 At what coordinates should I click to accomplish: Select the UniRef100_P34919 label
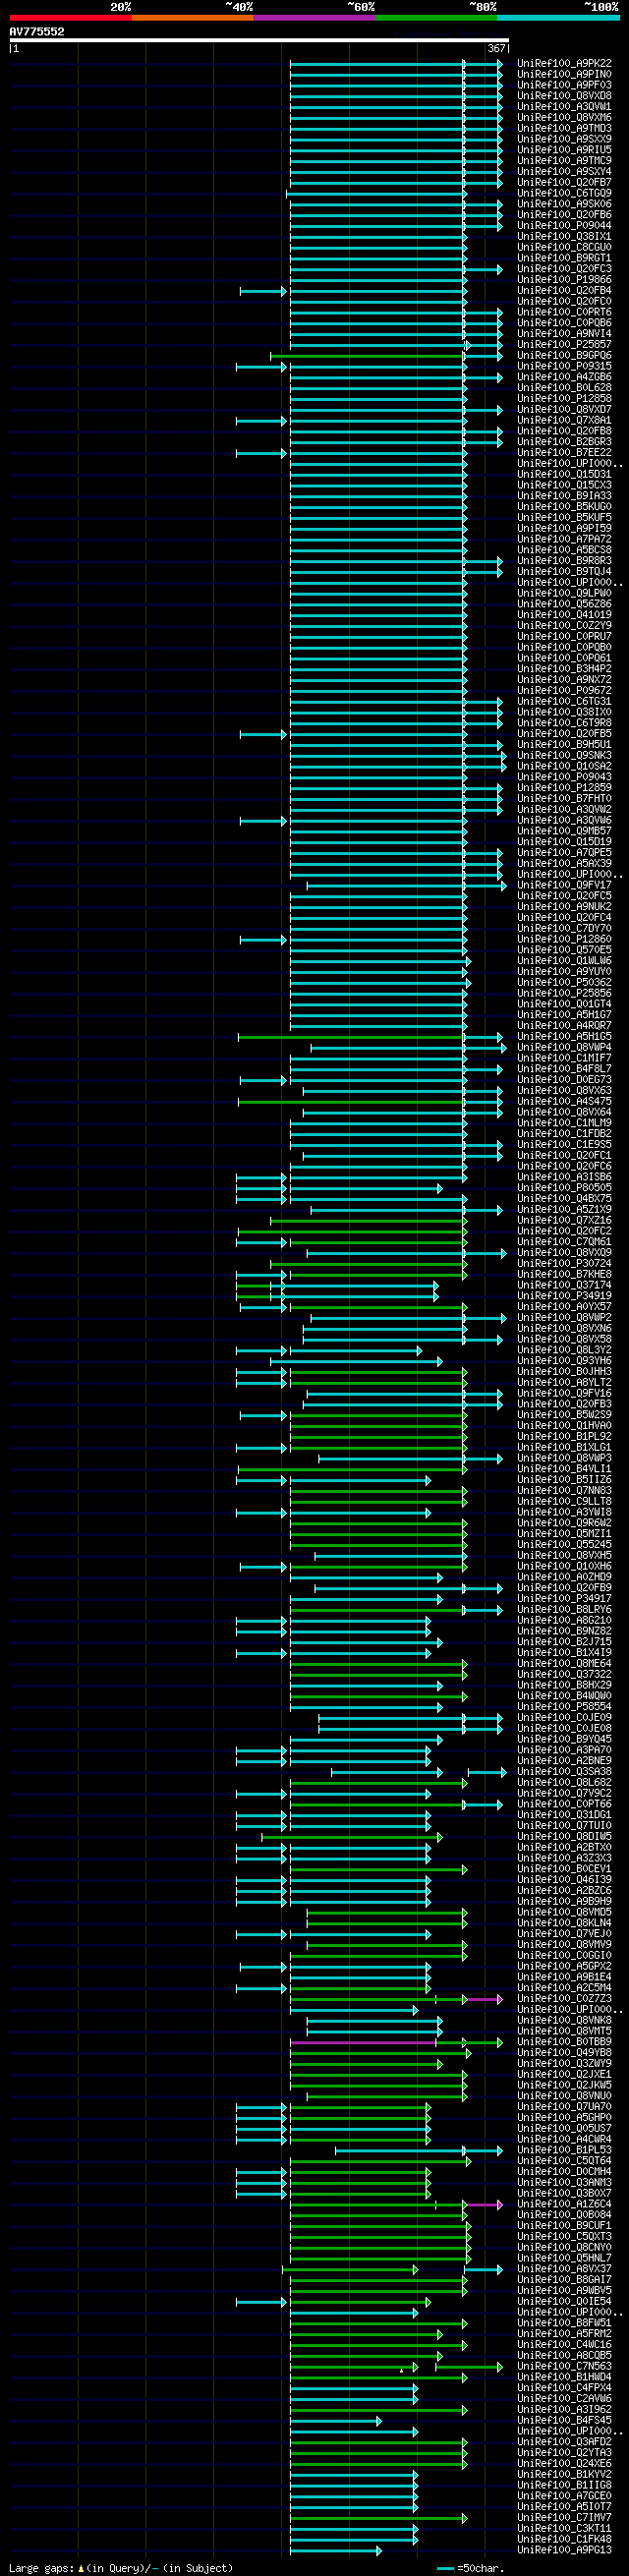pos(565,1295)
